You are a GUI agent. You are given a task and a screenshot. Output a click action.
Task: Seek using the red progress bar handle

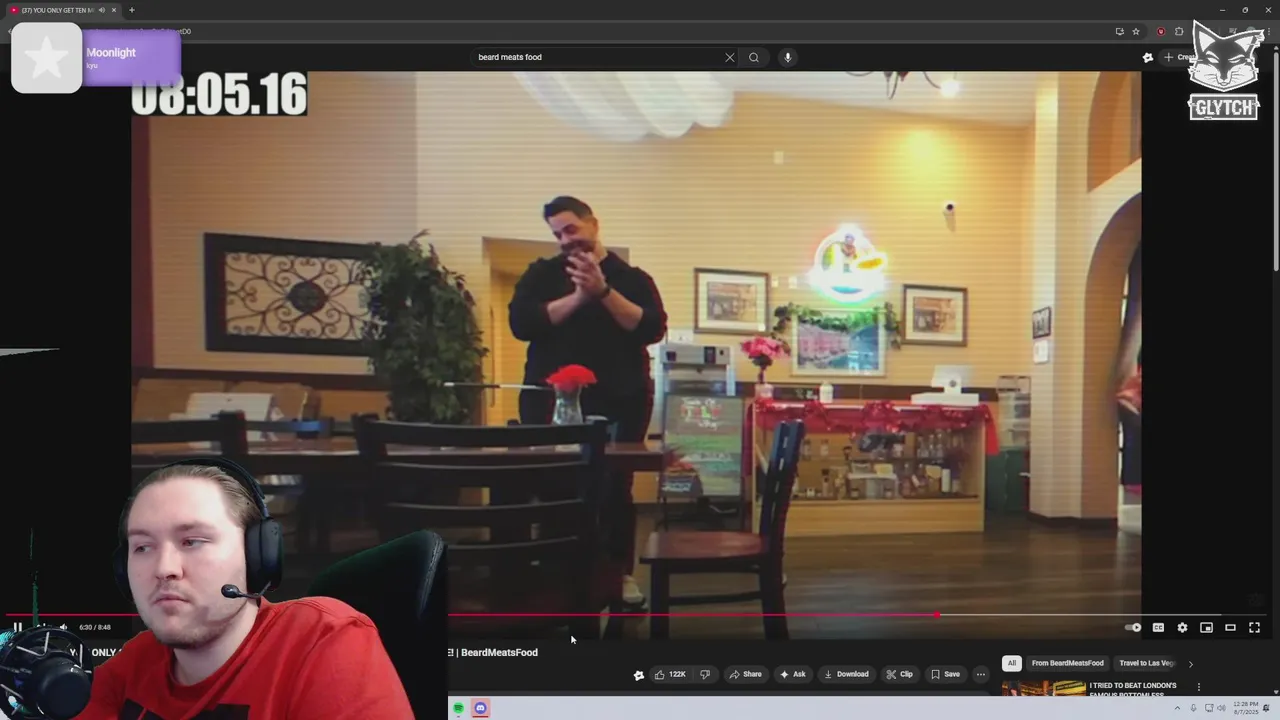[937, 616]
